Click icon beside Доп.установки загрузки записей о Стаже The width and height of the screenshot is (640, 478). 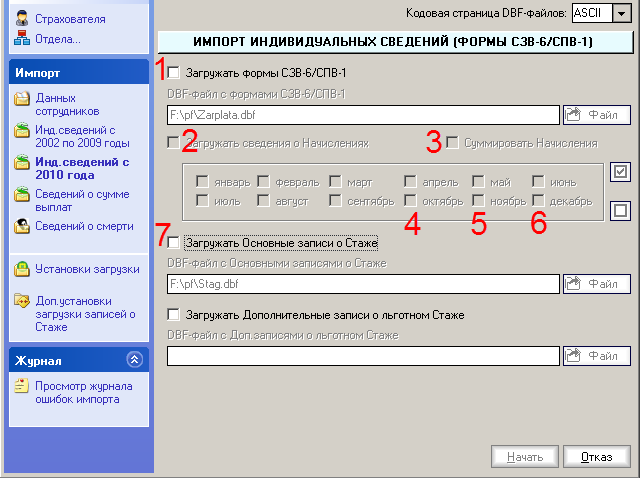(22, 301)
